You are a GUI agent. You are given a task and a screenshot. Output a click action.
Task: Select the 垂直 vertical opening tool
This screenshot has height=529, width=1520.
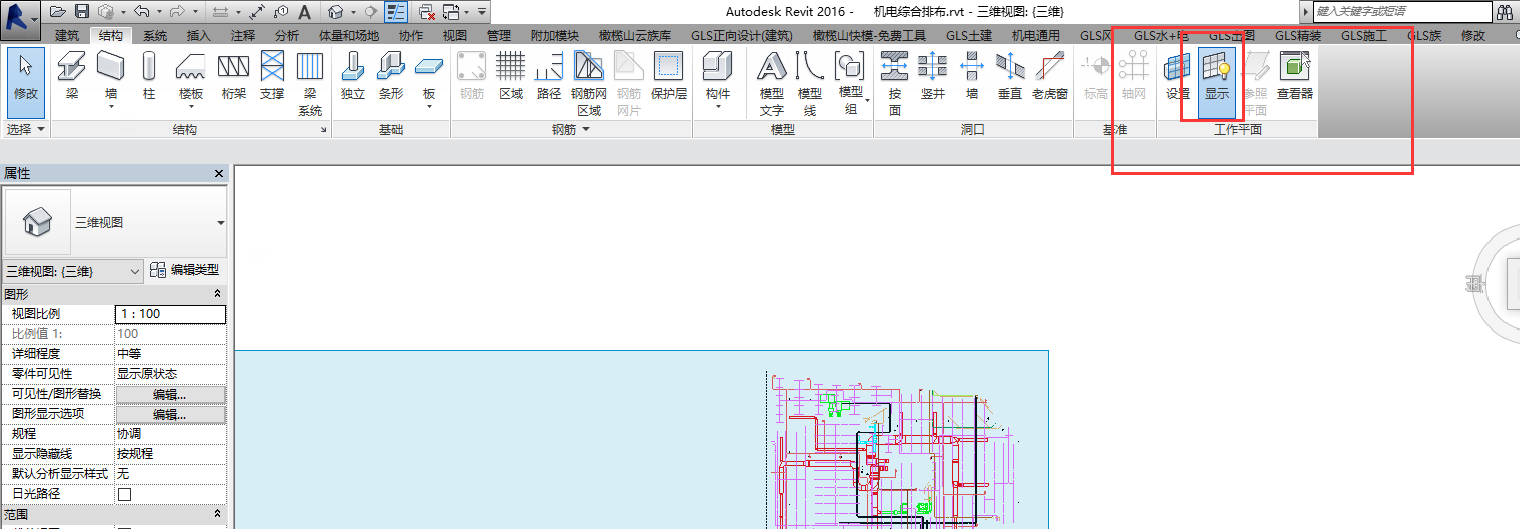point(1010,77)
